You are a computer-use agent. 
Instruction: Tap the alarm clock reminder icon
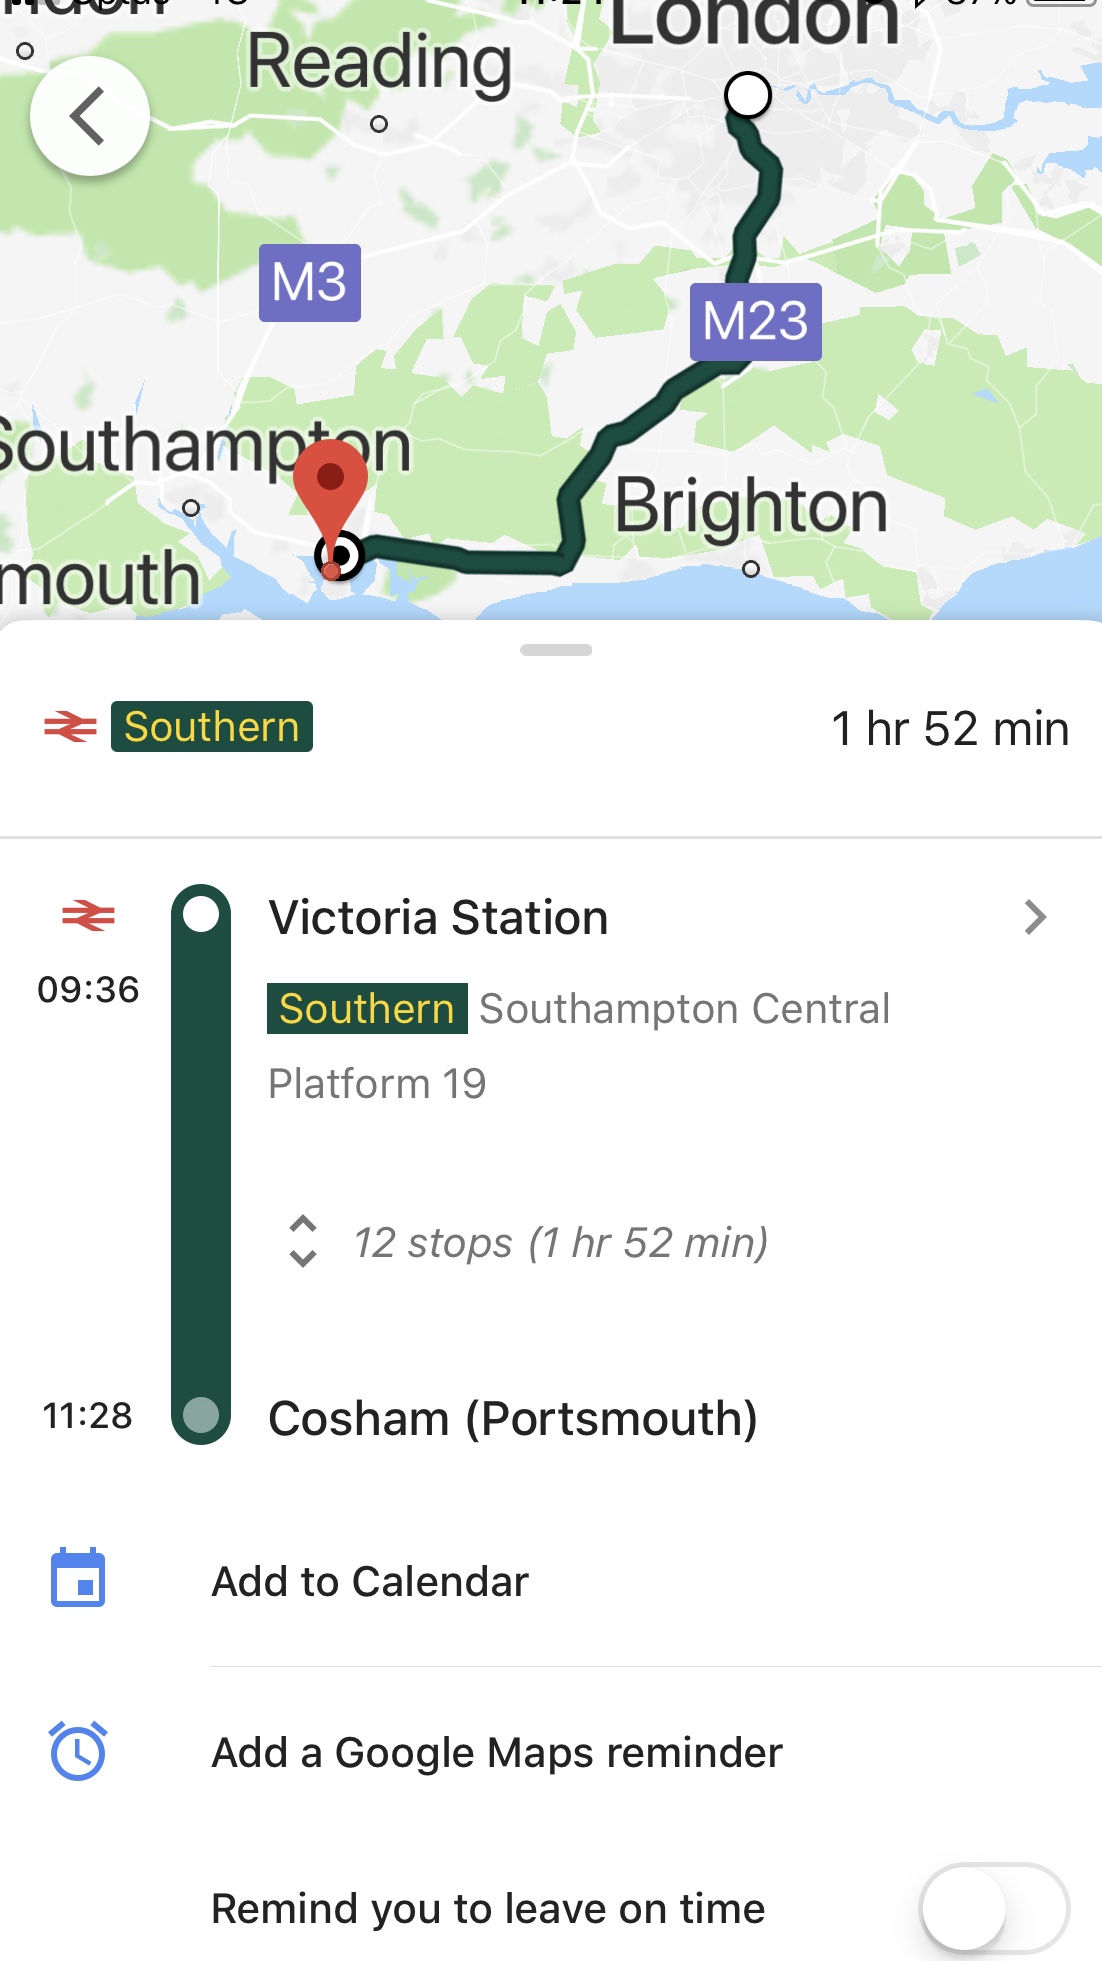click(x=78, y=1751)
